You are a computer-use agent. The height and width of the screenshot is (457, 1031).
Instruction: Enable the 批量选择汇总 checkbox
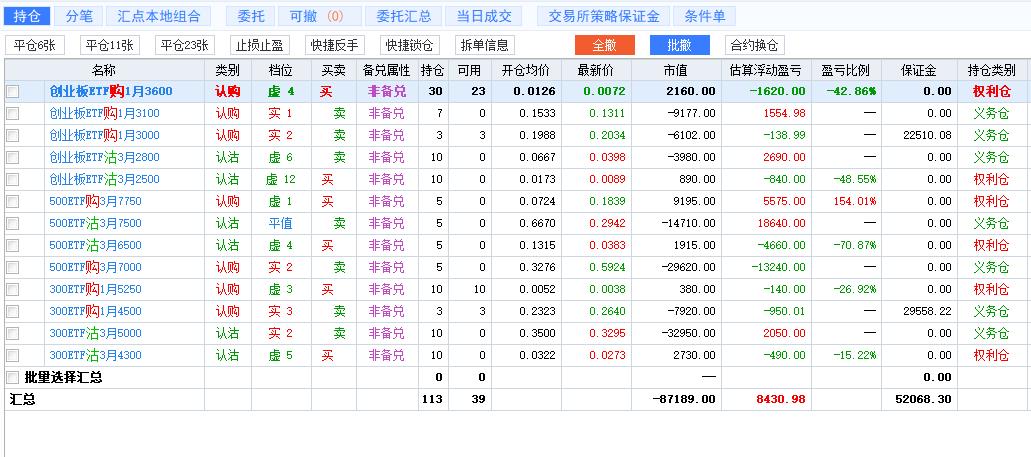[x=13, y=377]
